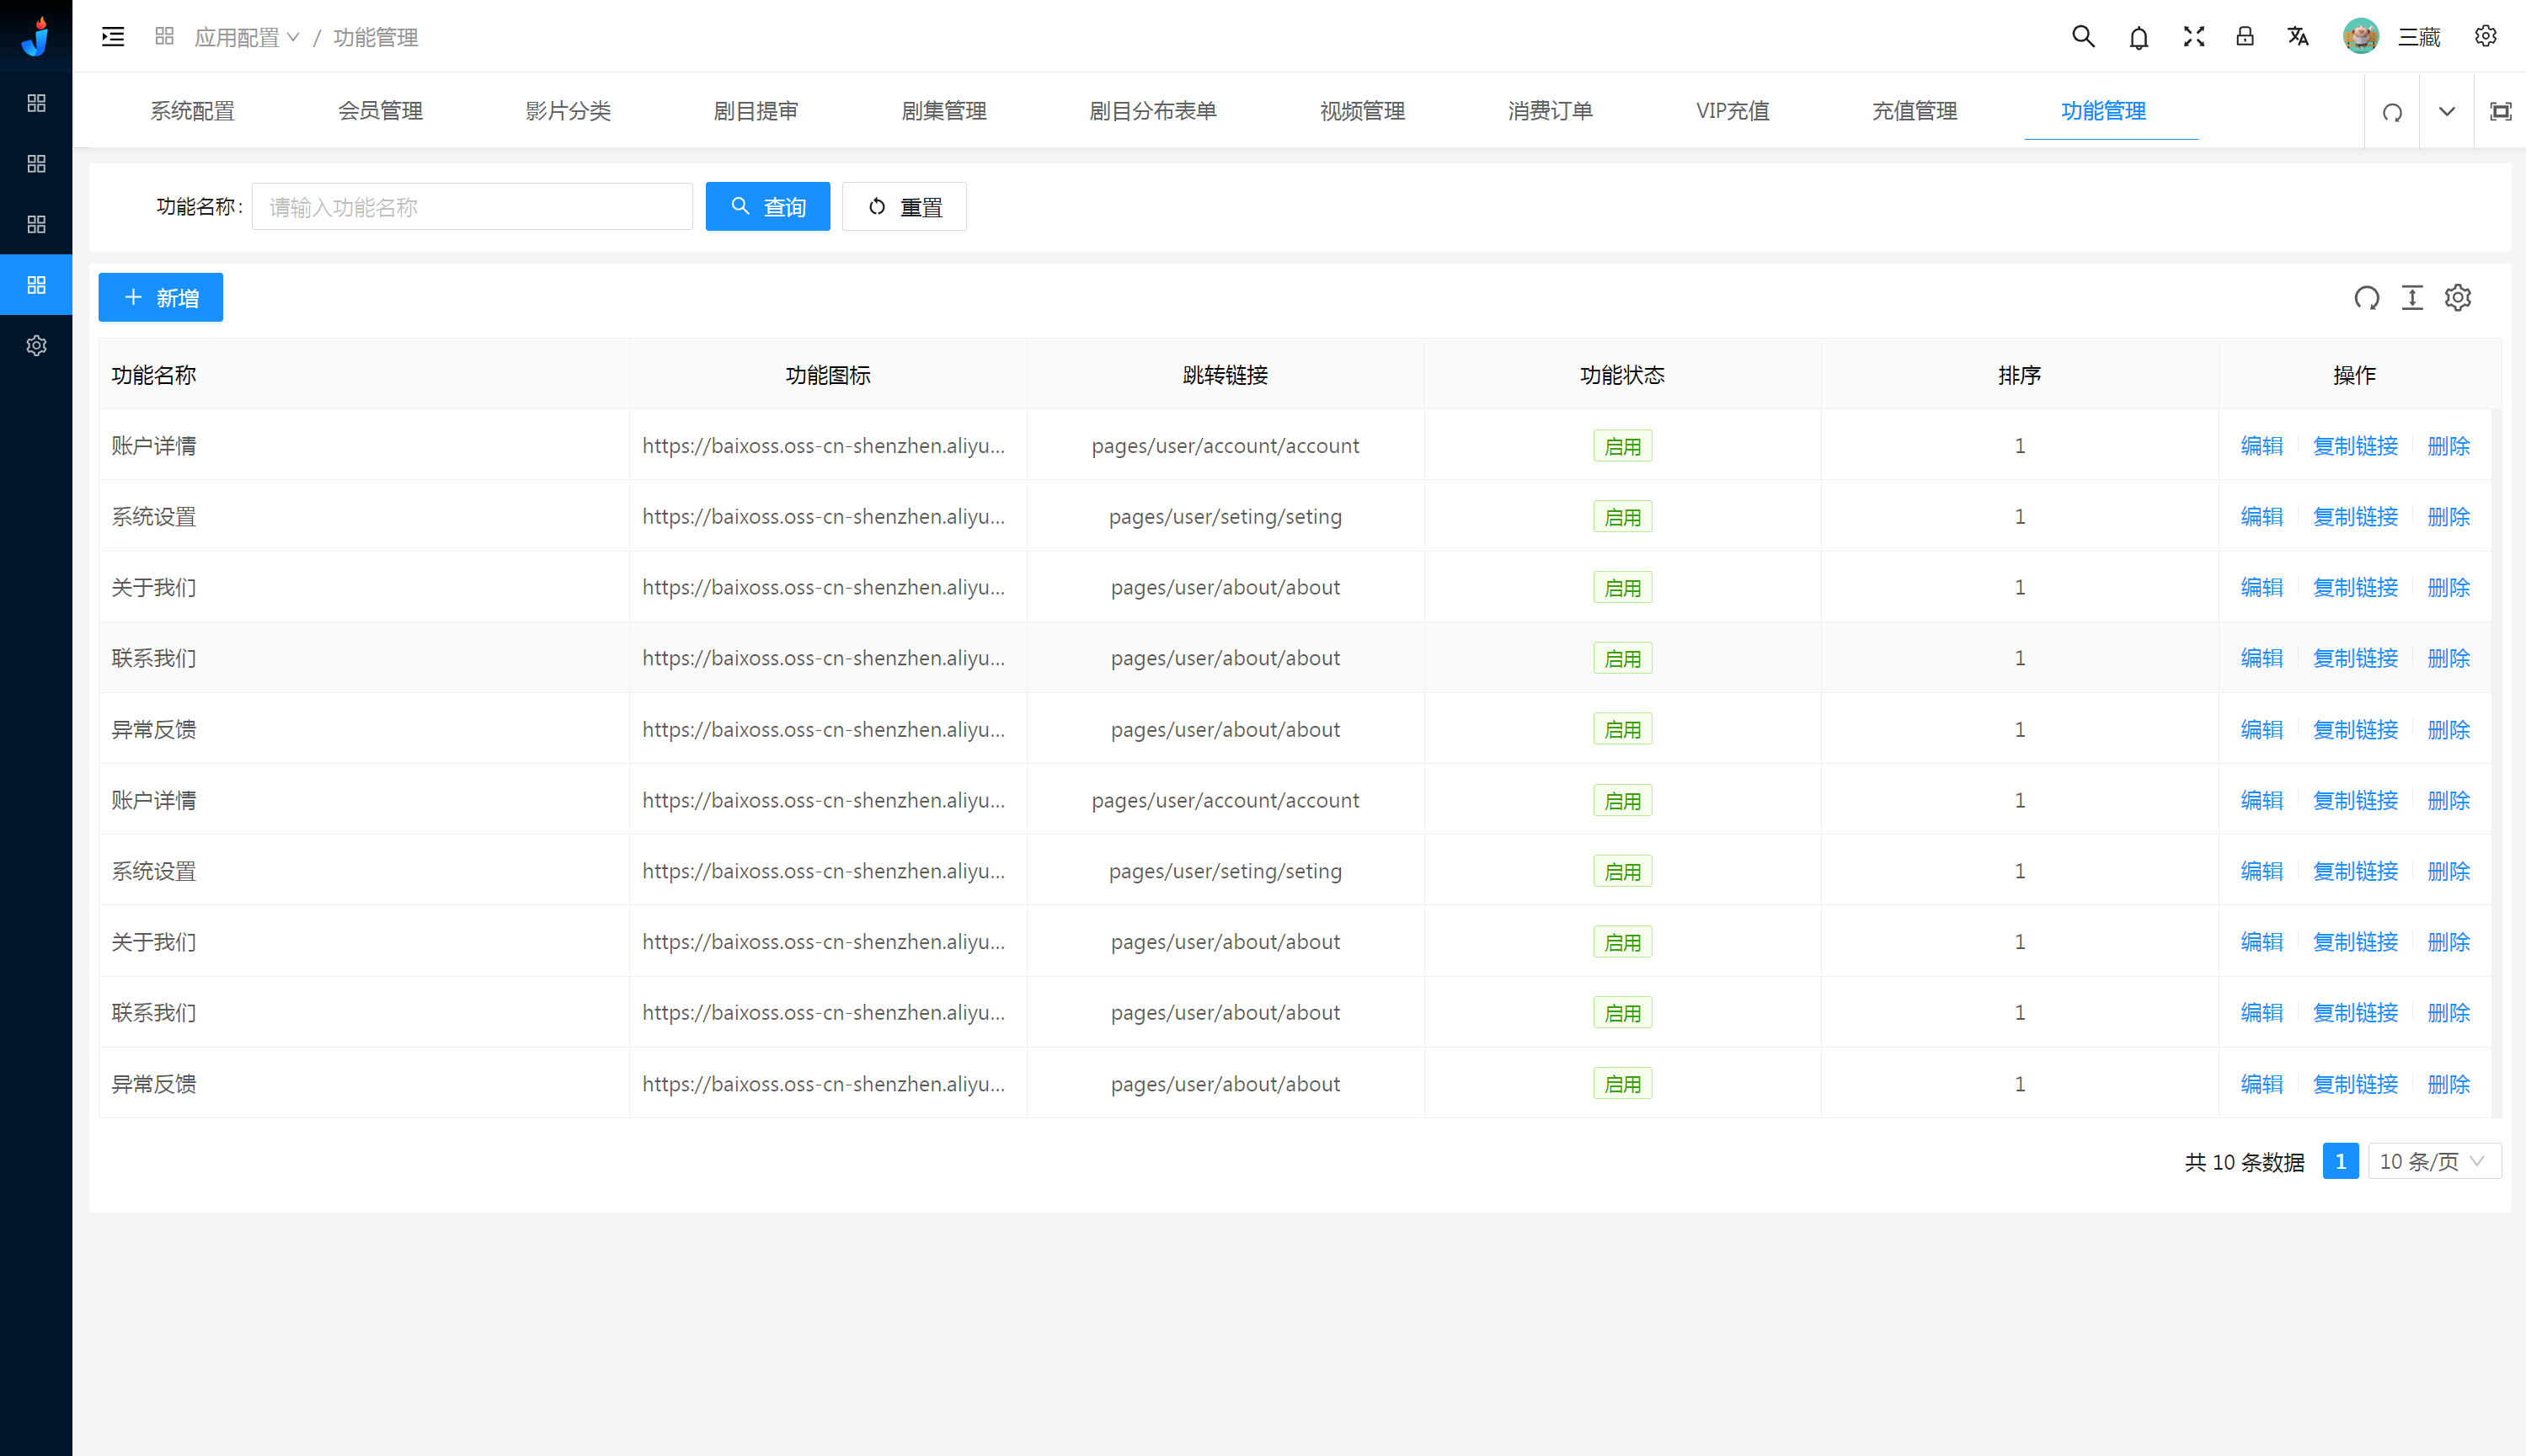Click the lock screen icon

2245,37
